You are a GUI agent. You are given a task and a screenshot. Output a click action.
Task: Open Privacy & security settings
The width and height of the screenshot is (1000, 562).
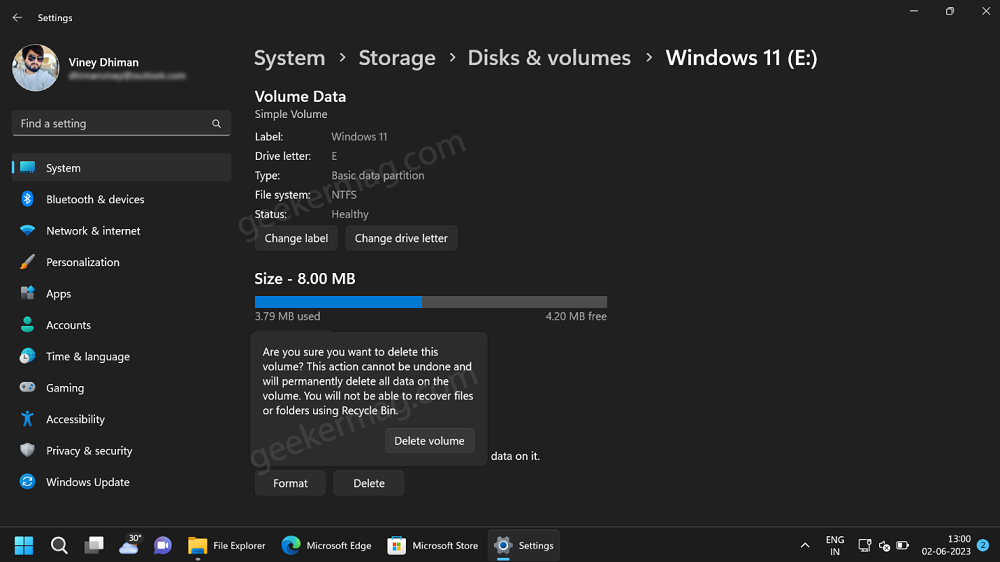click(121, 450)
